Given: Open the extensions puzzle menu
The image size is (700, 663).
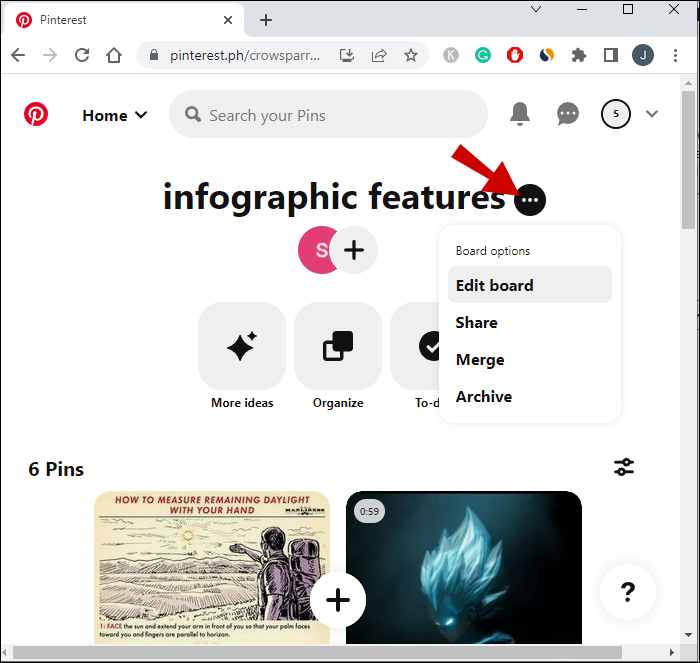Looking at the screenshot, I should point(579,55).
